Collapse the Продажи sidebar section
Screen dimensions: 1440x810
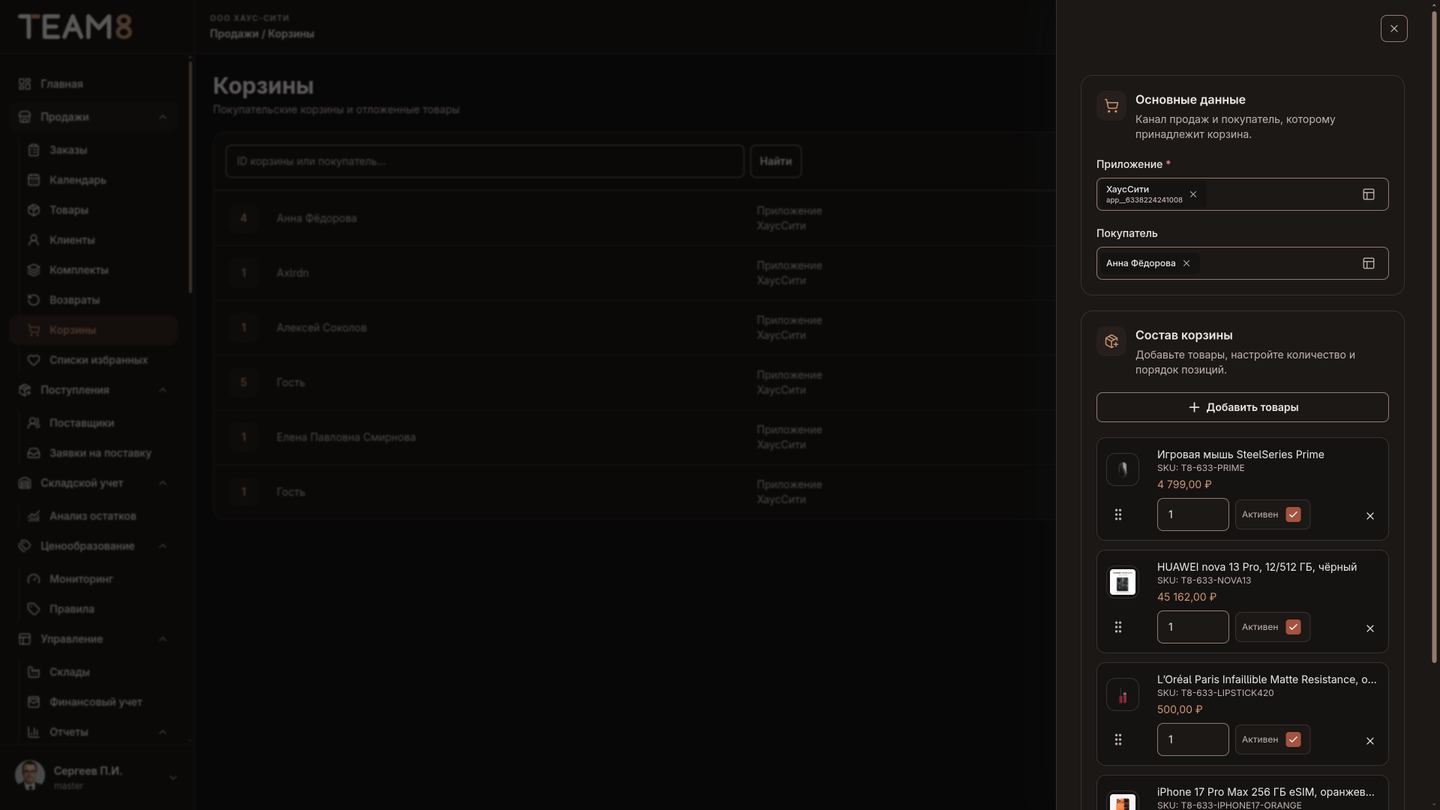pyautogui.click(x=162, y=117)
